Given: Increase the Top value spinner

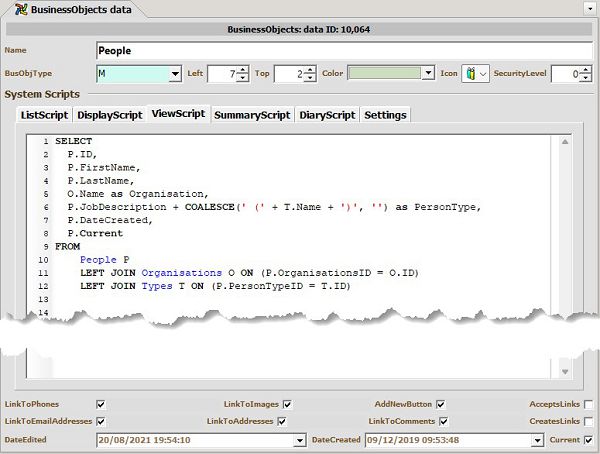Looking at the screenshot, I should point(310,70).
